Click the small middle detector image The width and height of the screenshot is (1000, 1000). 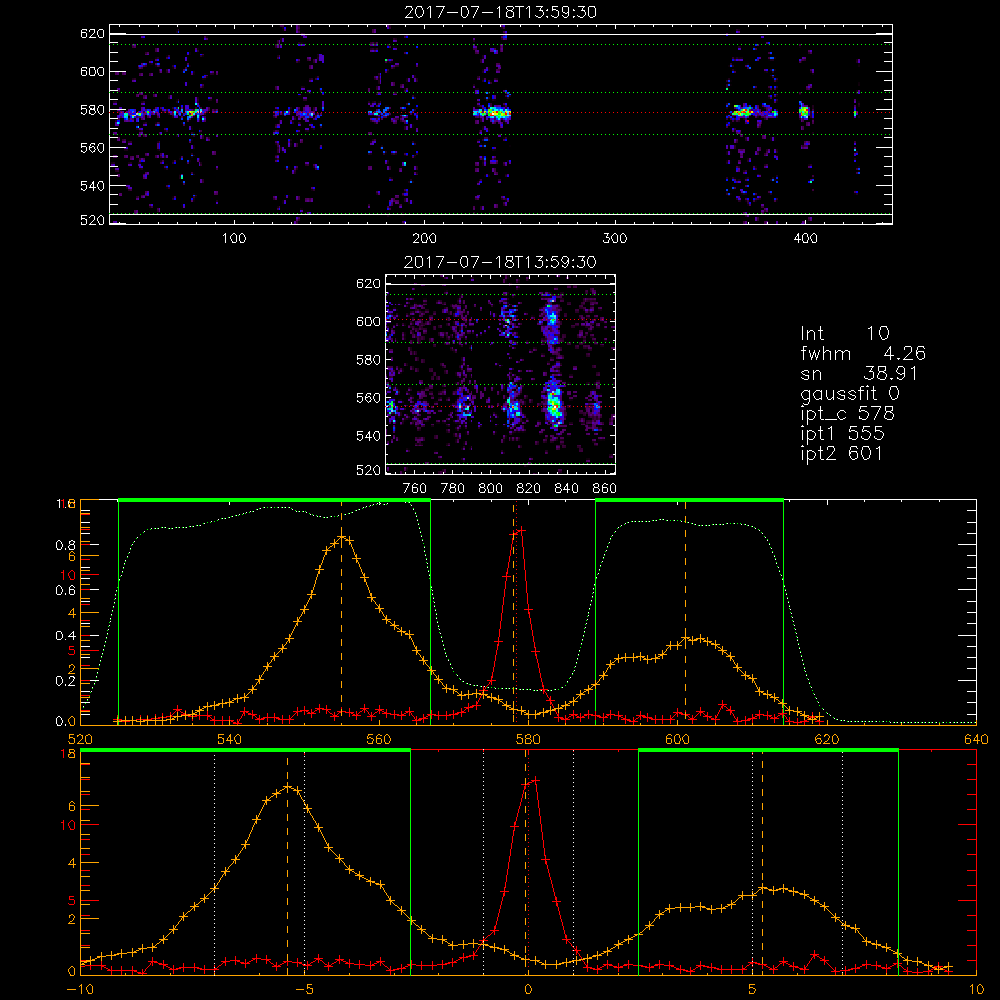(500, 374)
